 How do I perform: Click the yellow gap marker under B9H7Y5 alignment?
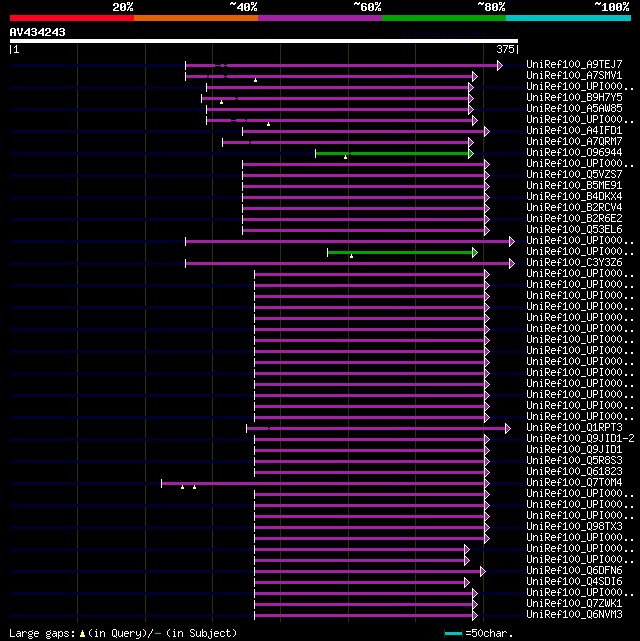pyautogui.click(x=222, y=102)
